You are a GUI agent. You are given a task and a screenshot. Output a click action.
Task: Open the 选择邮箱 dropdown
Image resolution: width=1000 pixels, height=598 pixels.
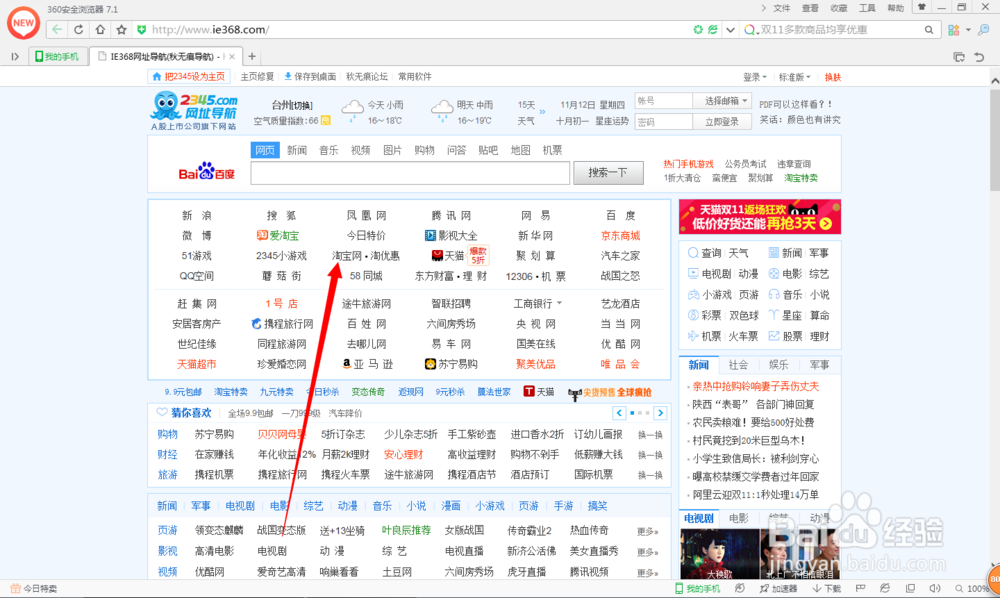[721, 101]
